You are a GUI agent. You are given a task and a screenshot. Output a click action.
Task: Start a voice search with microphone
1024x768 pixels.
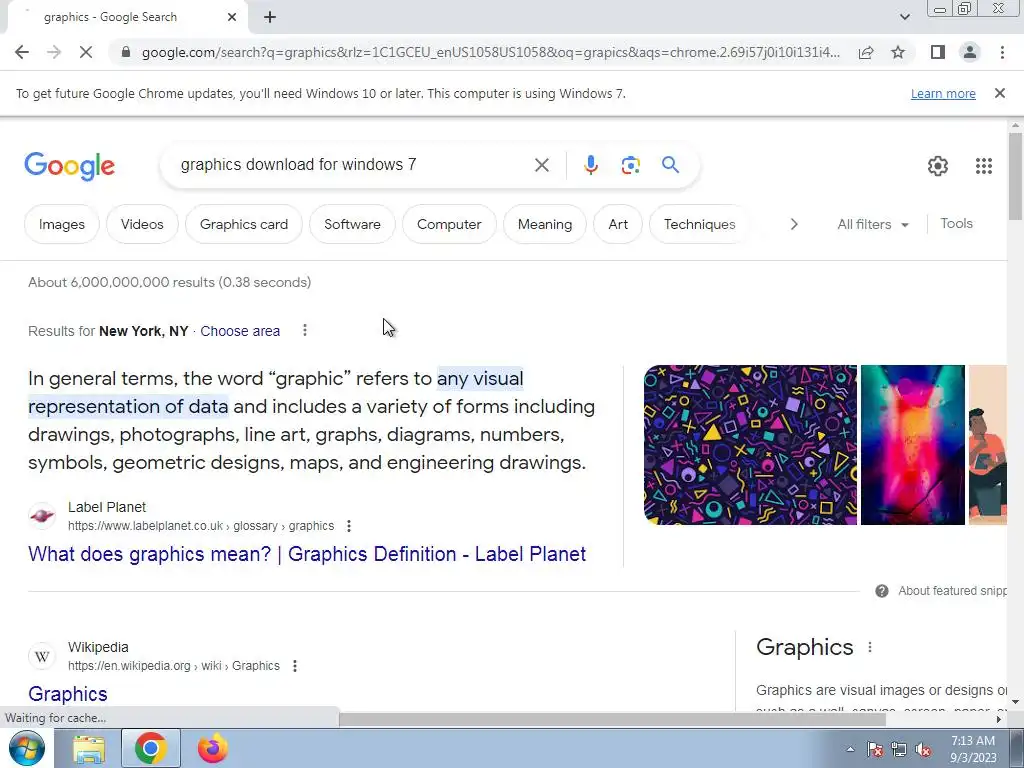pyautogui.click(x=591, y=165)
